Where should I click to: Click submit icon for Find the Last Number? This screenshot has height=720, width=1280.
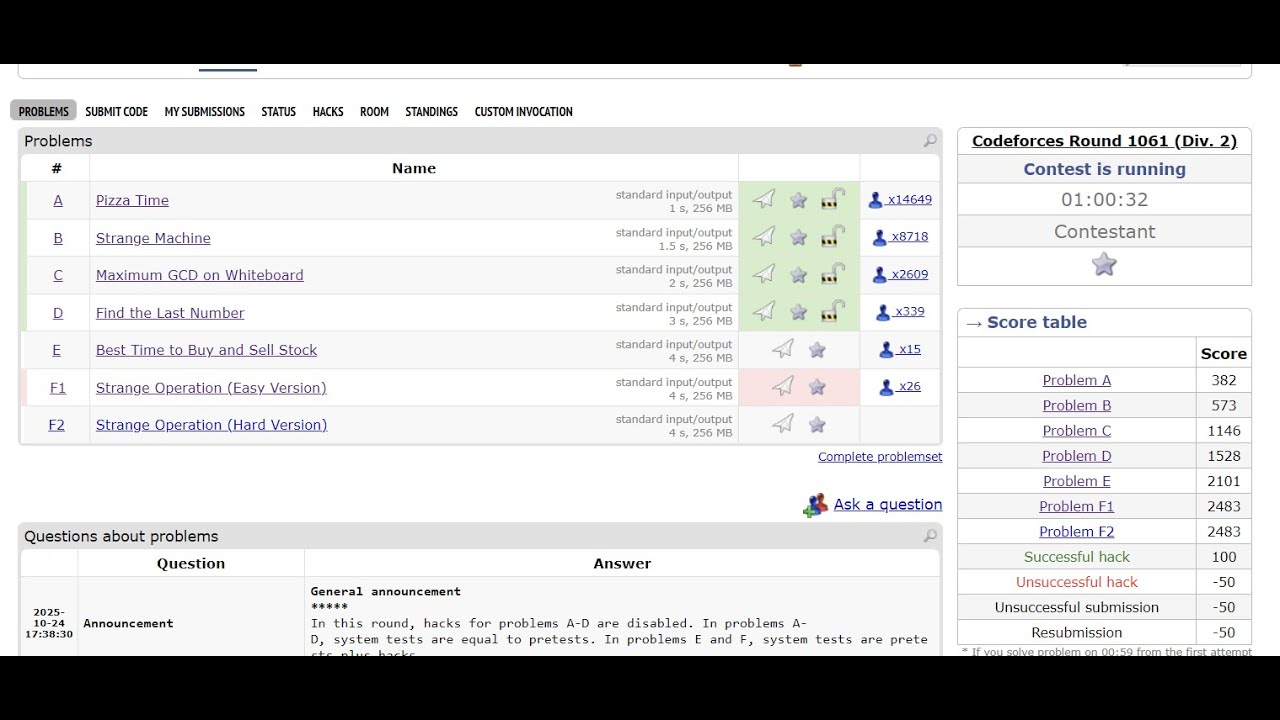764,312
